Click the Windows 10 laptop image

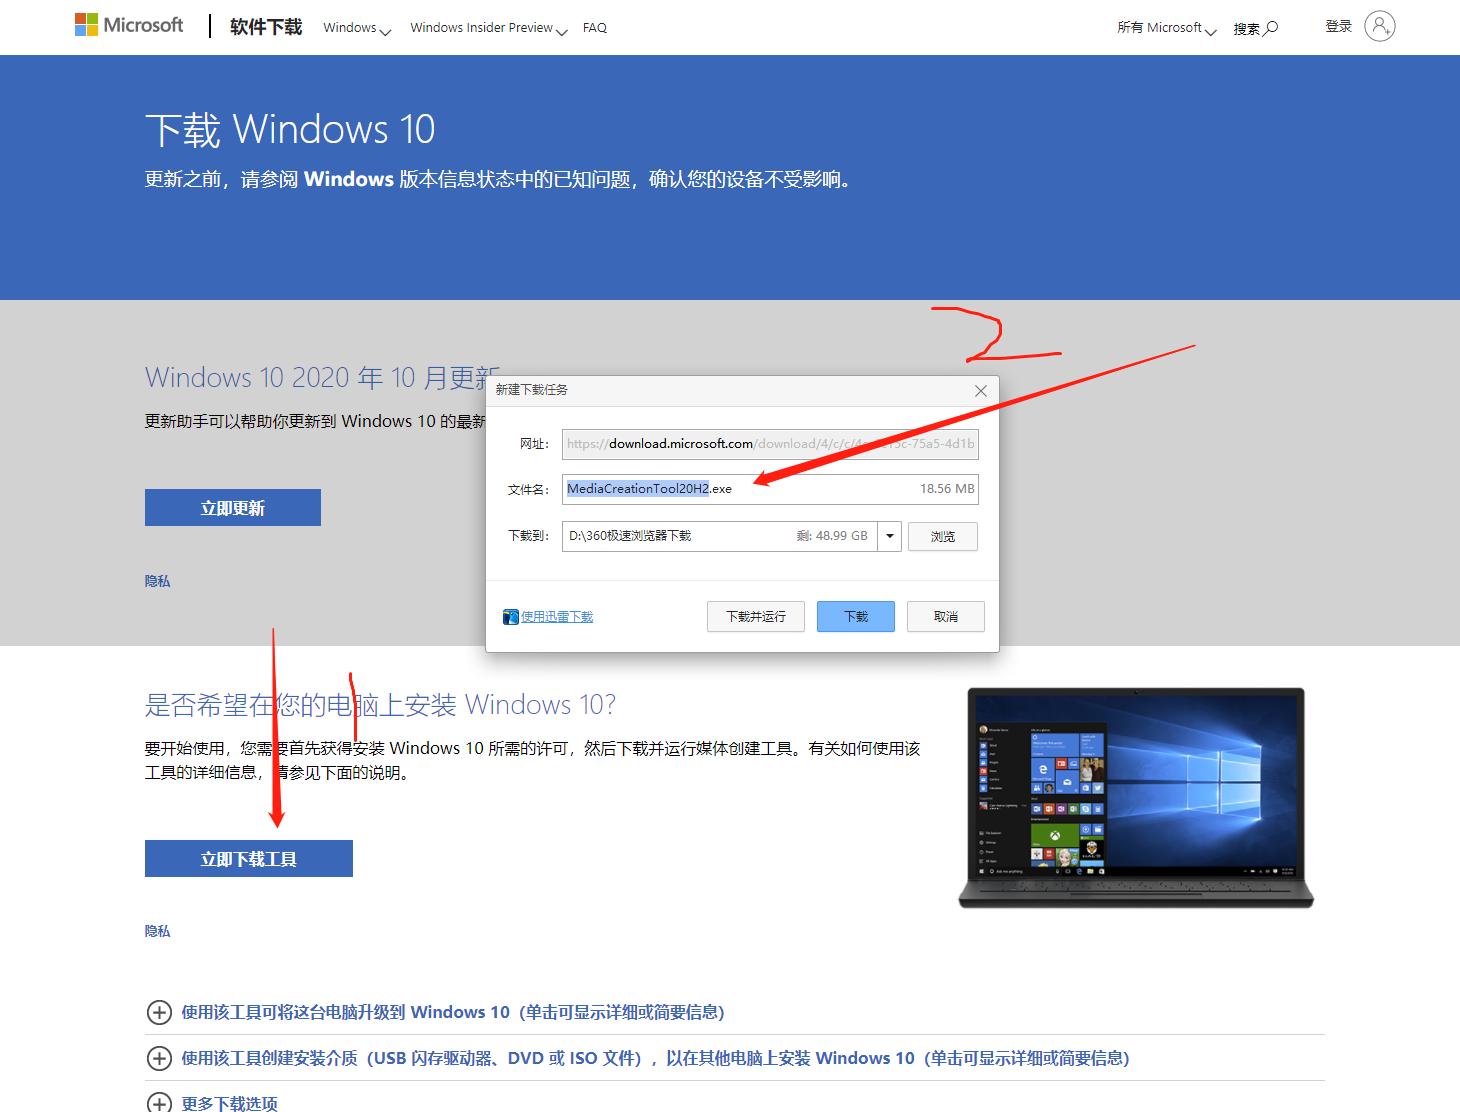1136,797
